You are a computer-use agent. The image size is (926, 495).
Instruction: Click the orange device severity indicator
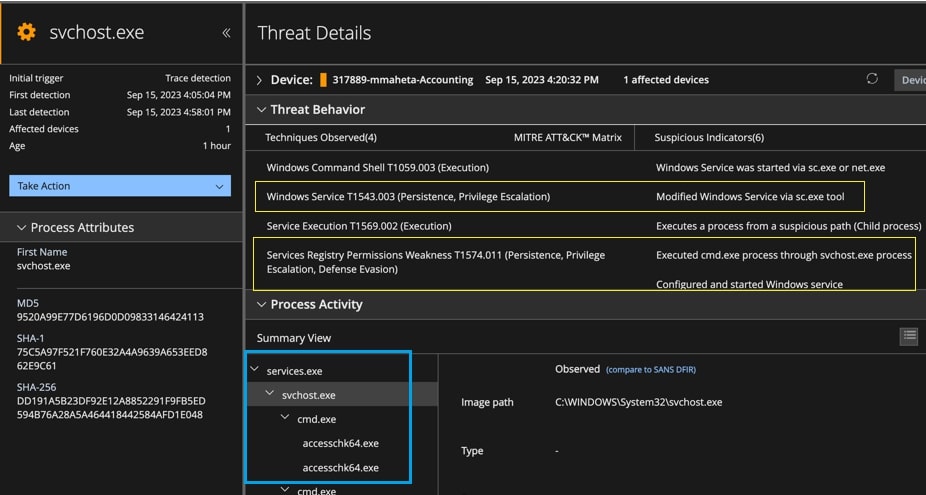click(x=323, y=80)
